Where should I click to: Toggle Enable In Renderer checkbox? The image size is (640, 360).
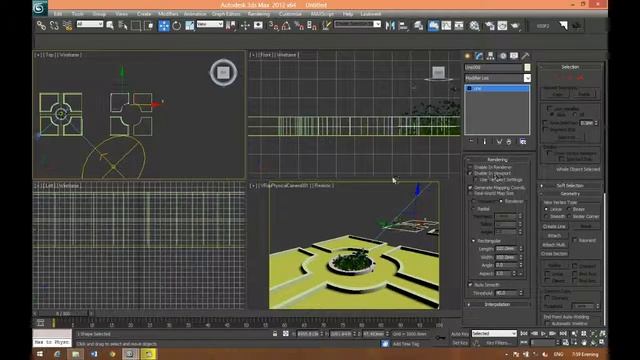coord(470,167)
